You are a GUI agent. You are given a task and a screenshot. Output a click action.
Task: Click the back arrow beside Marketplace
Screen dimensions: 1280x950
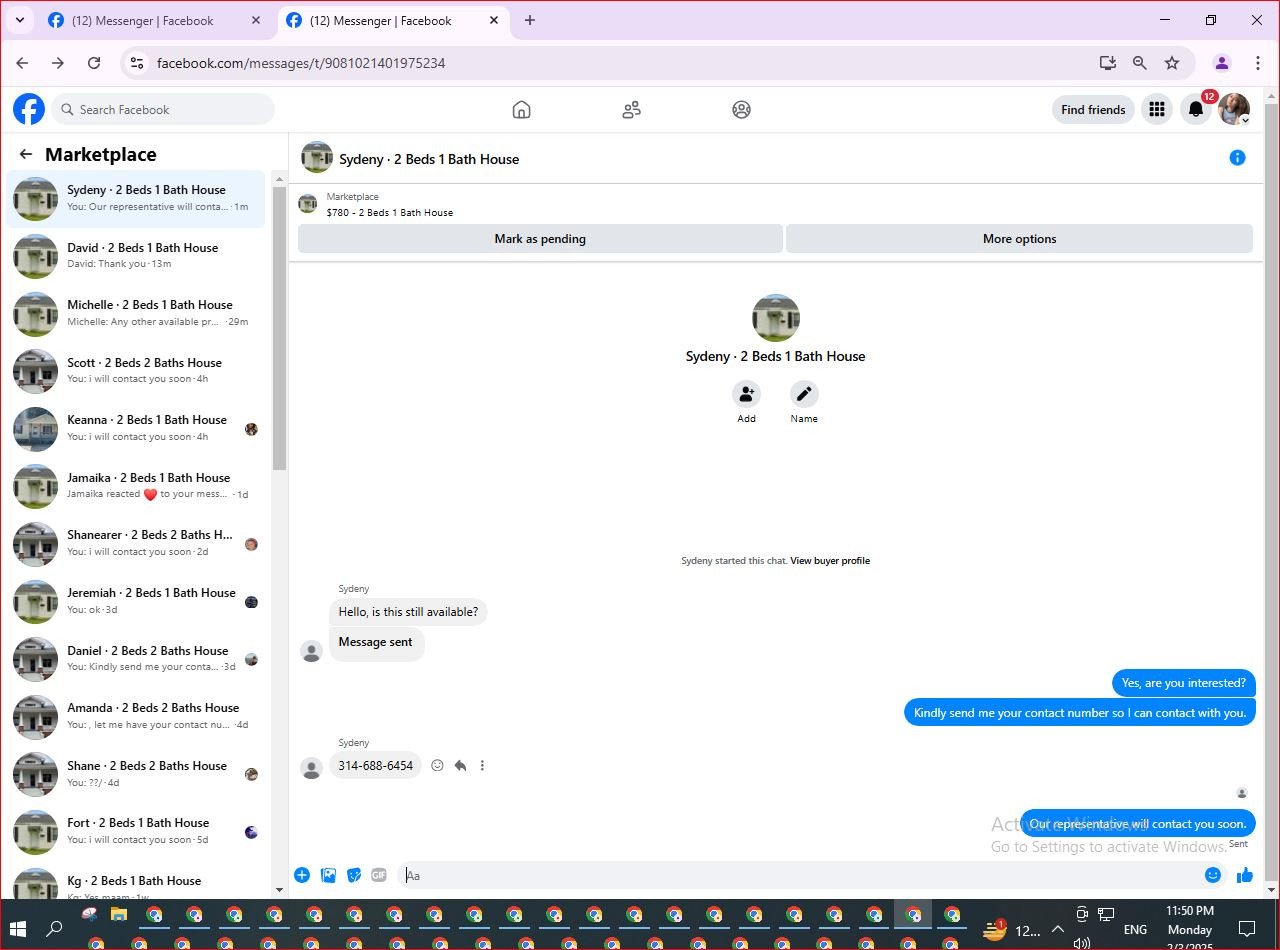point(26,154)
